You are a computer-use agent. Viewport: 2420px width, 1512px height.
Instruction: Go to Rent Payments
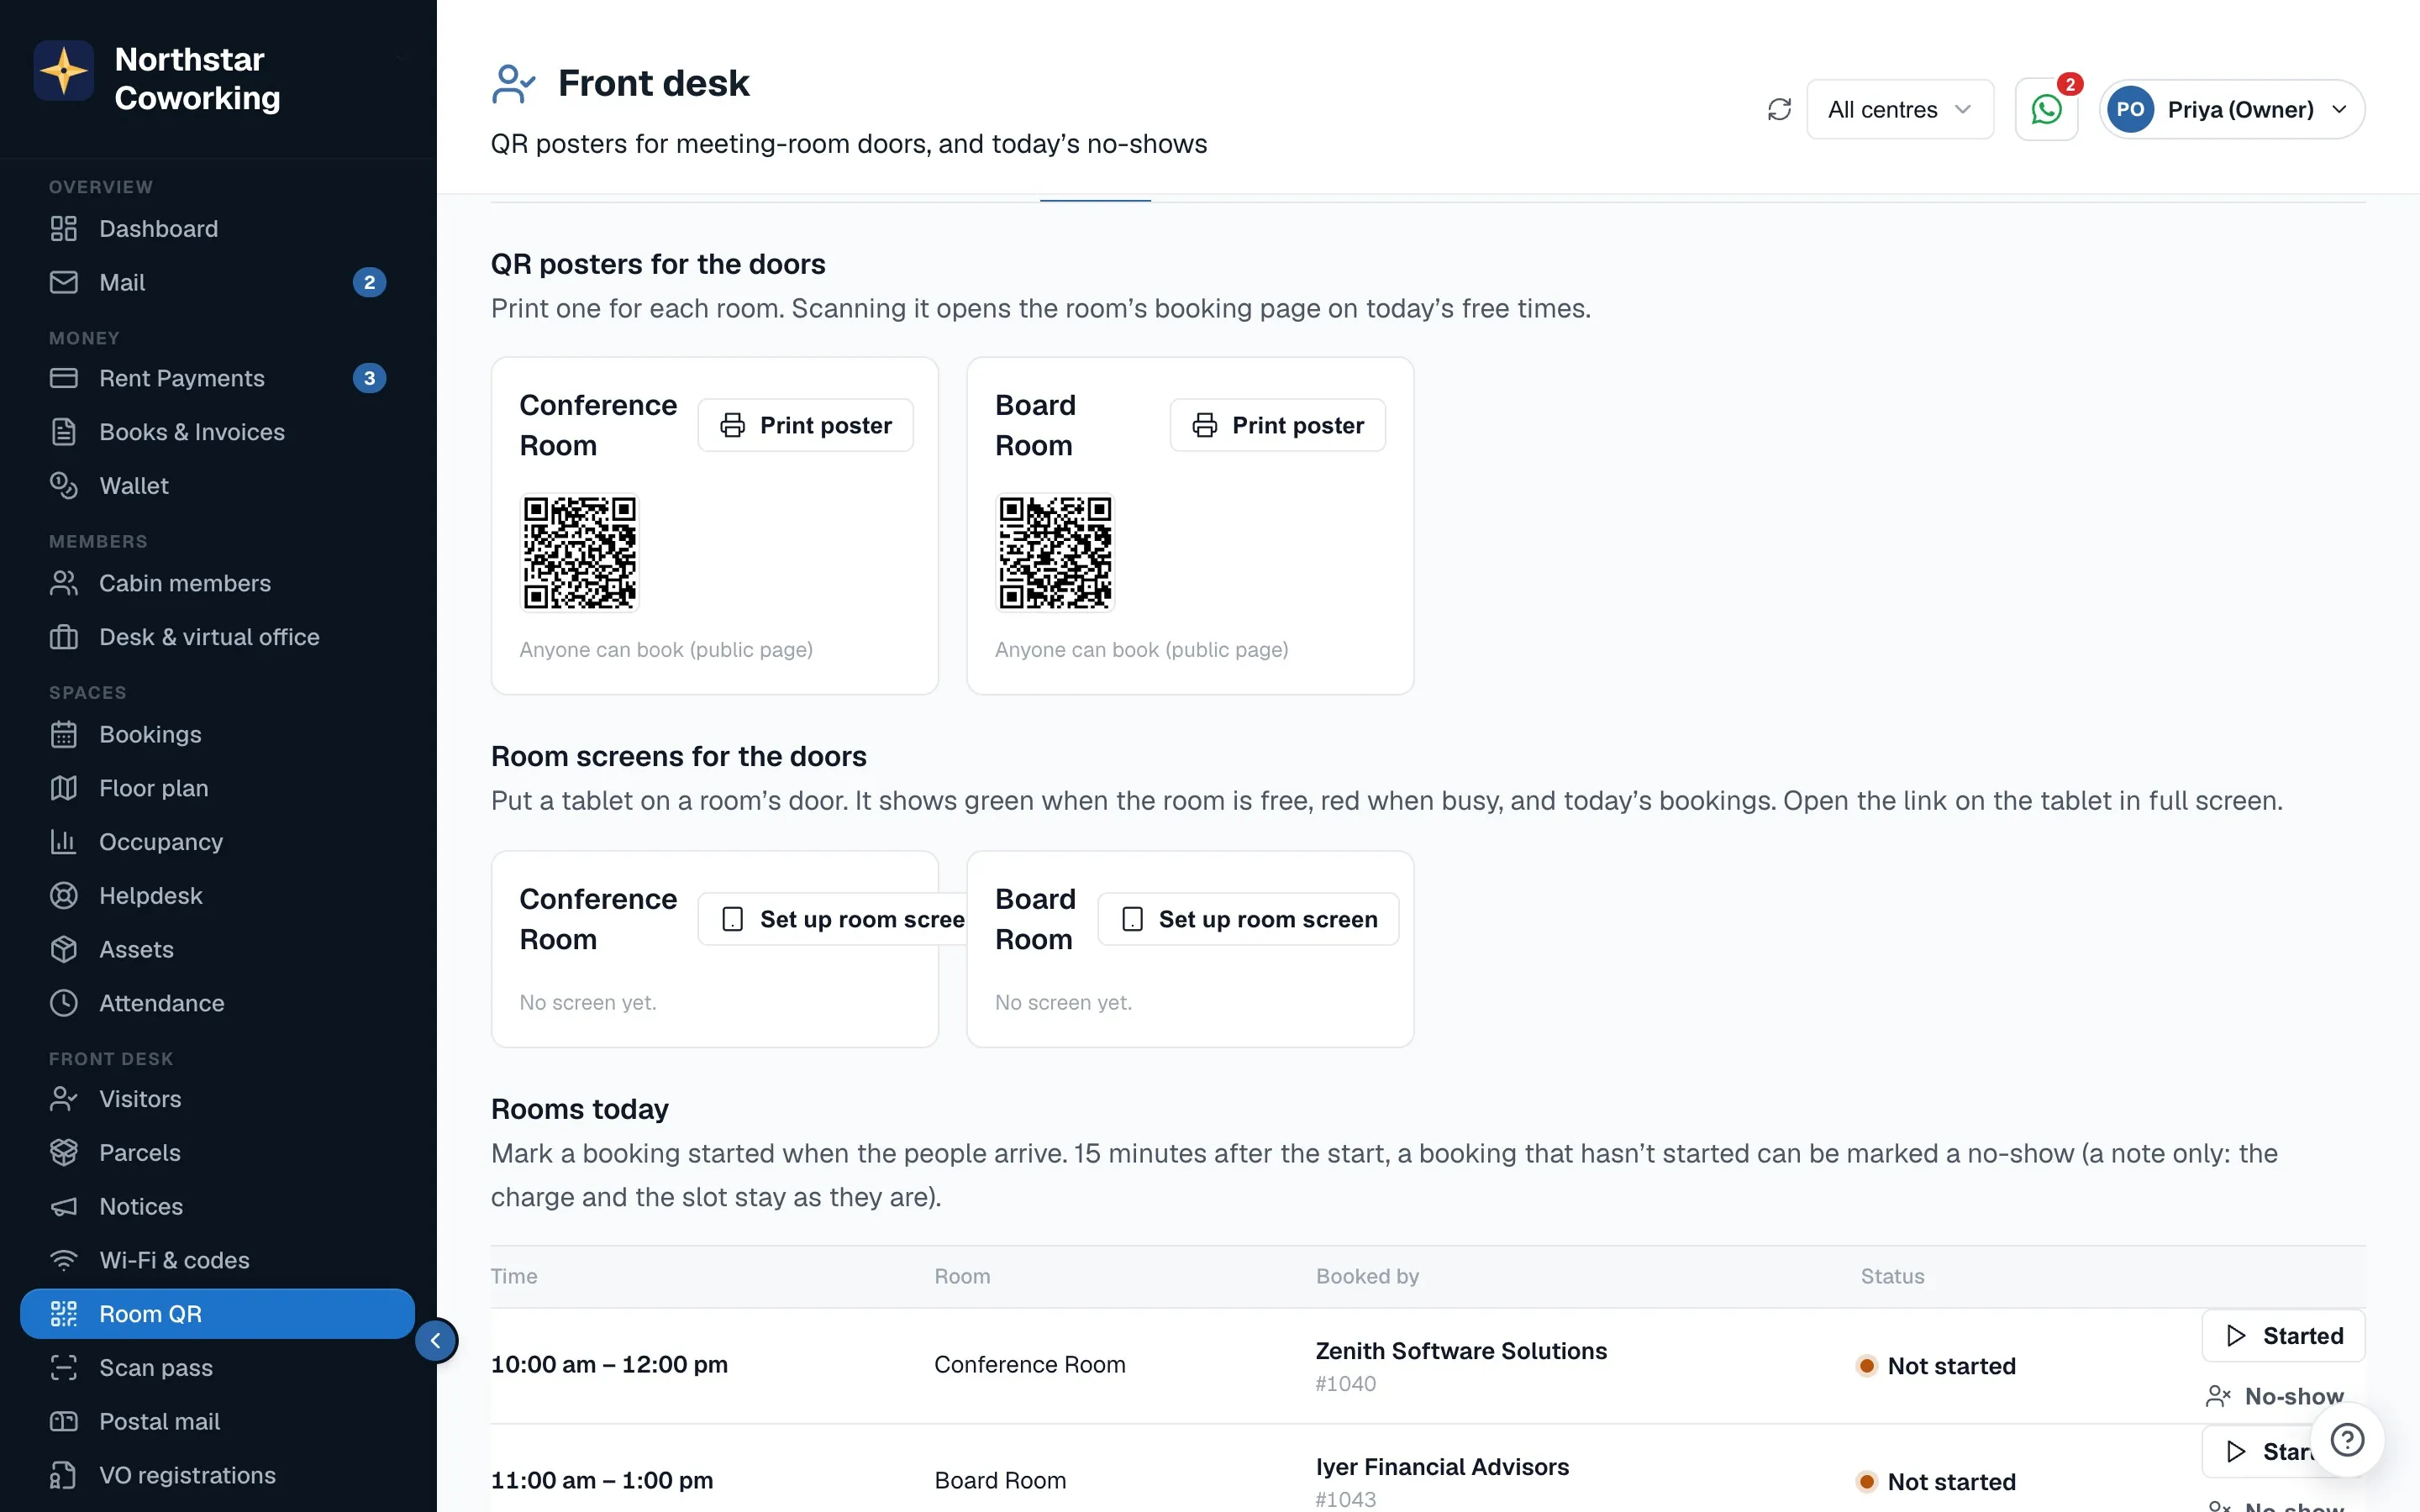[217, 378]
